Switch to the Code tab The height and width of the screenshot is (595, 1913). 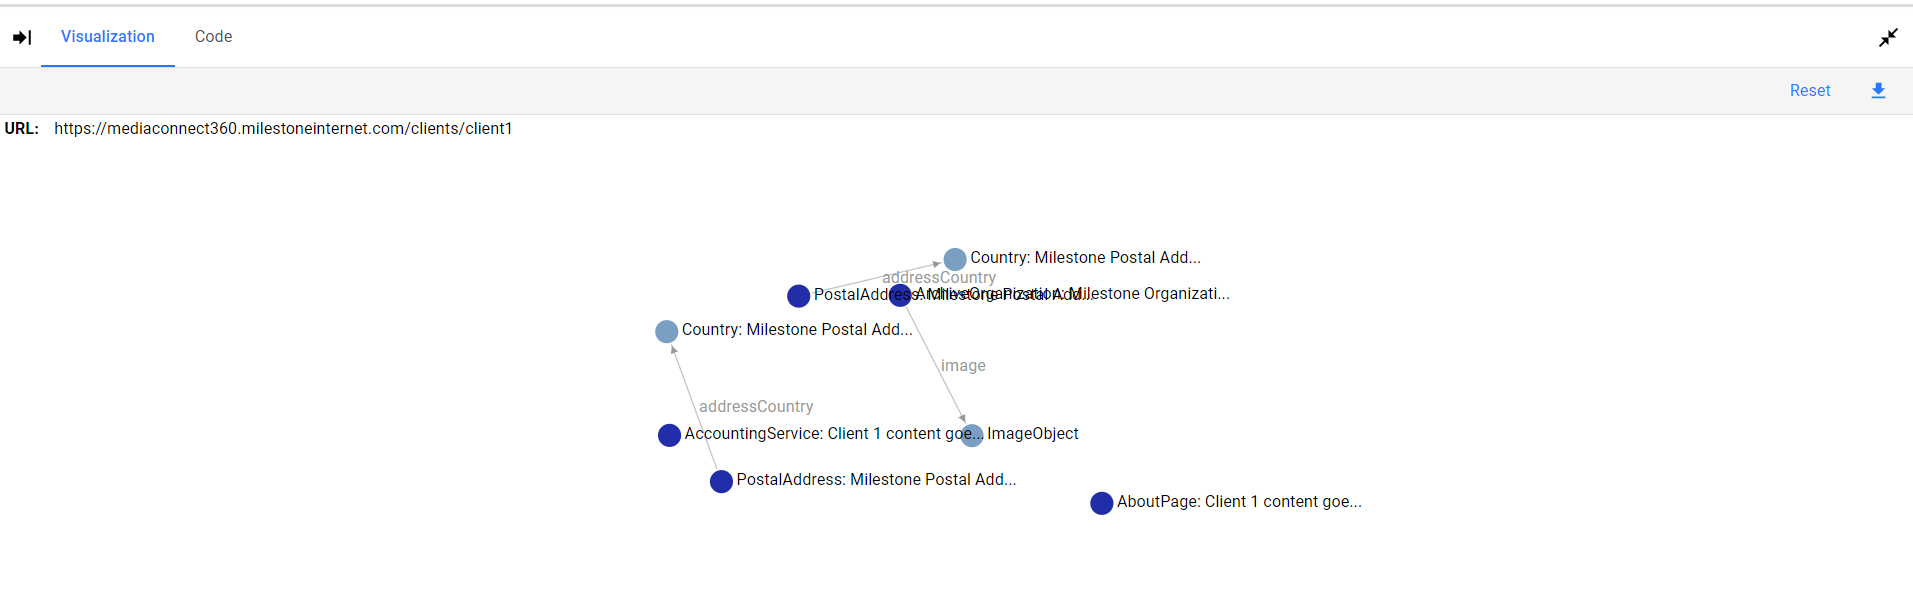(213, 36)
